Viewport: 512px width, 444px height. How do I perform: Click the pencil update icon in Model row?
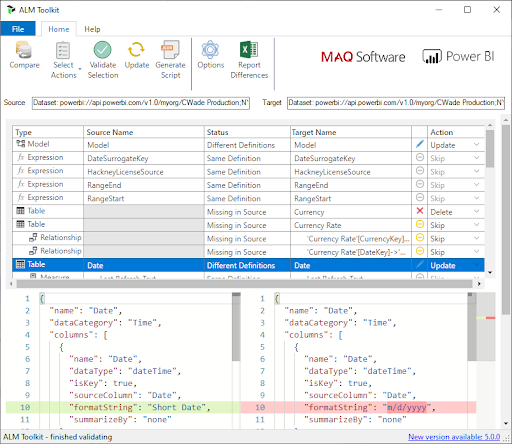pyautogui.click(x=420, y=145)
